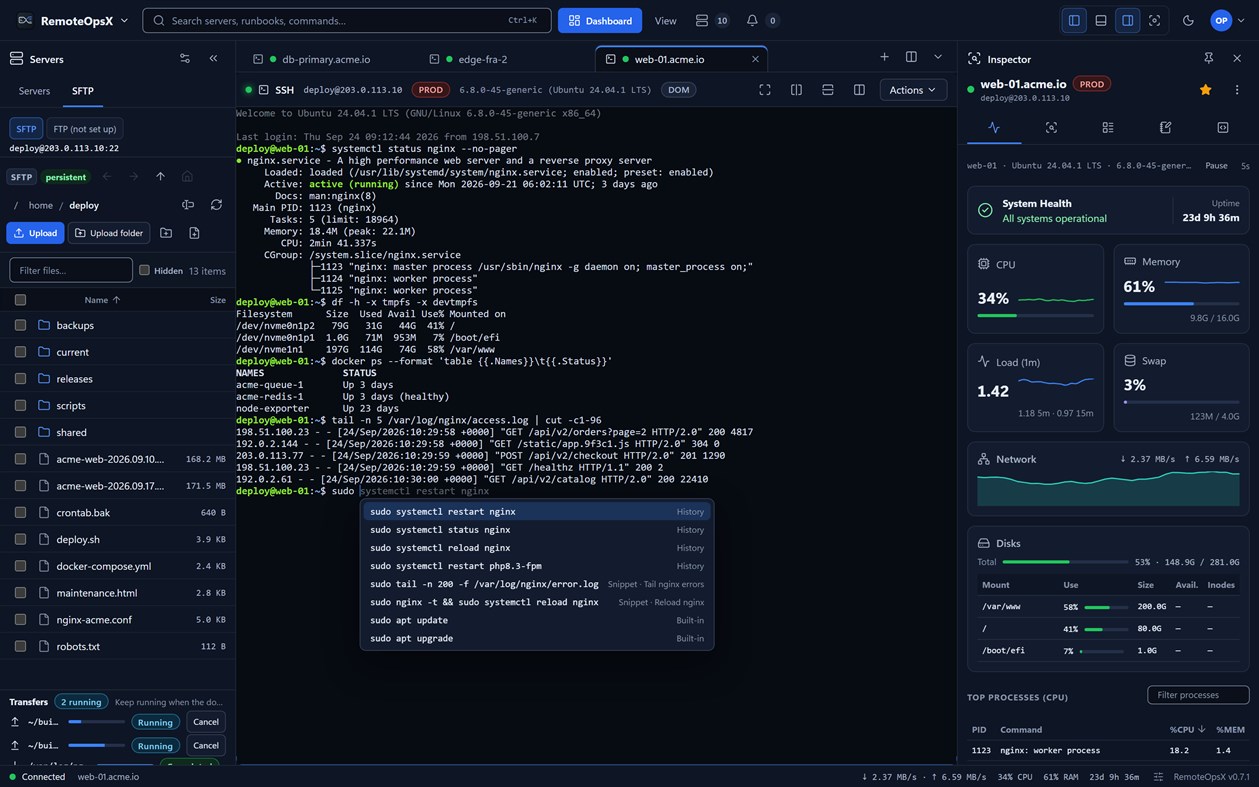This screenshot has height=787, width=1259.
Task: Sort files by Name column
Action: [102, 300]
